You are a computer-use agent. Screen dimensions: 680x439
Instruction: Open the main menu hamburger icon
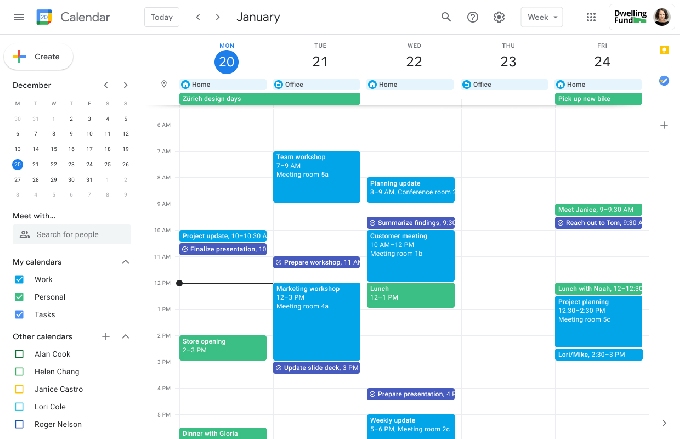17,17
